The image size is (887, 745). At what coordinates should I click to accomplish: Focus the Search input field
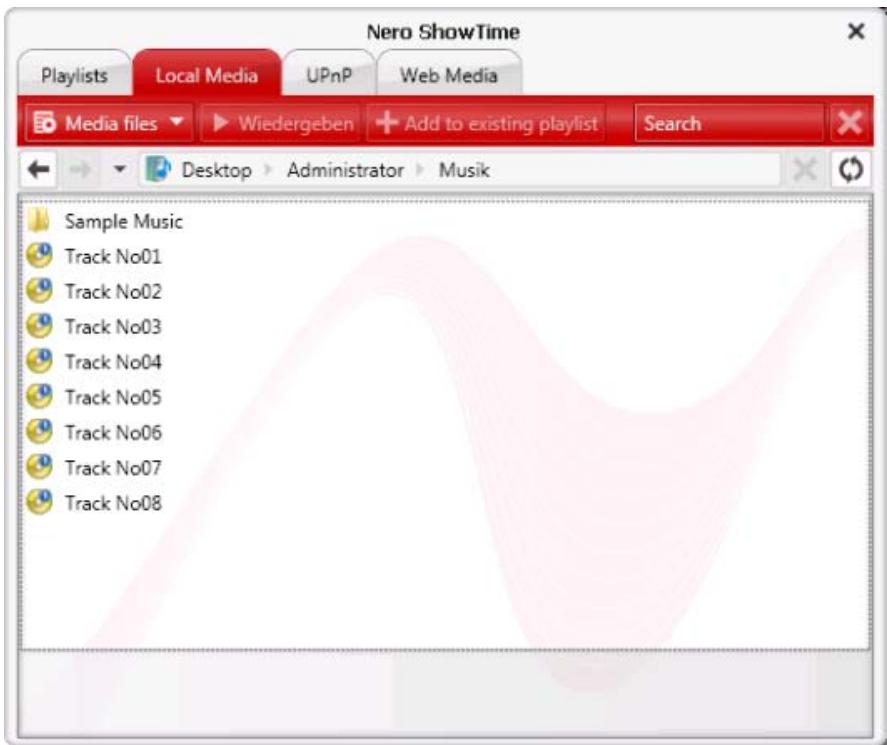pyautogui.click(x=729, y=123)
